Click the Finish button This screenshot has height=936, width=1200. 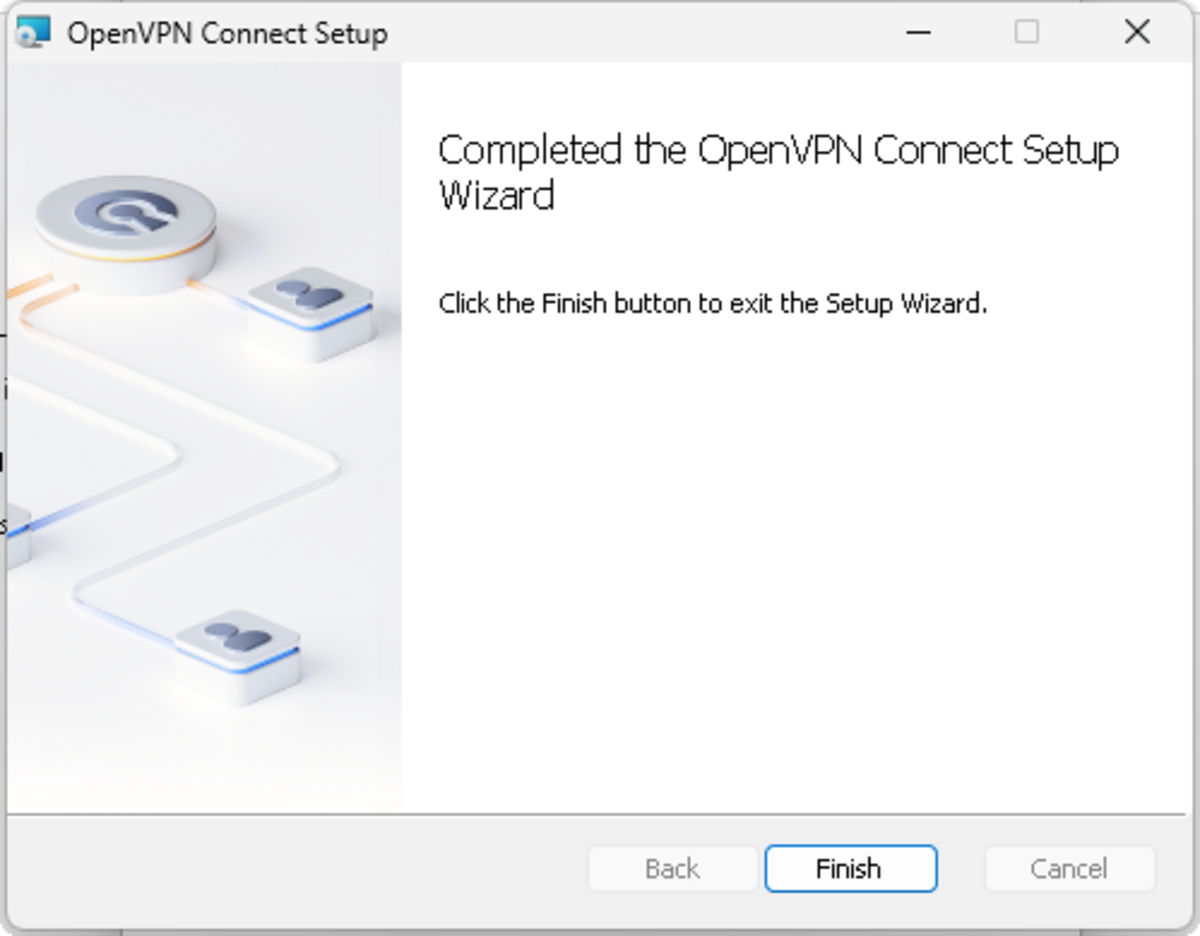tap(850, 868)
